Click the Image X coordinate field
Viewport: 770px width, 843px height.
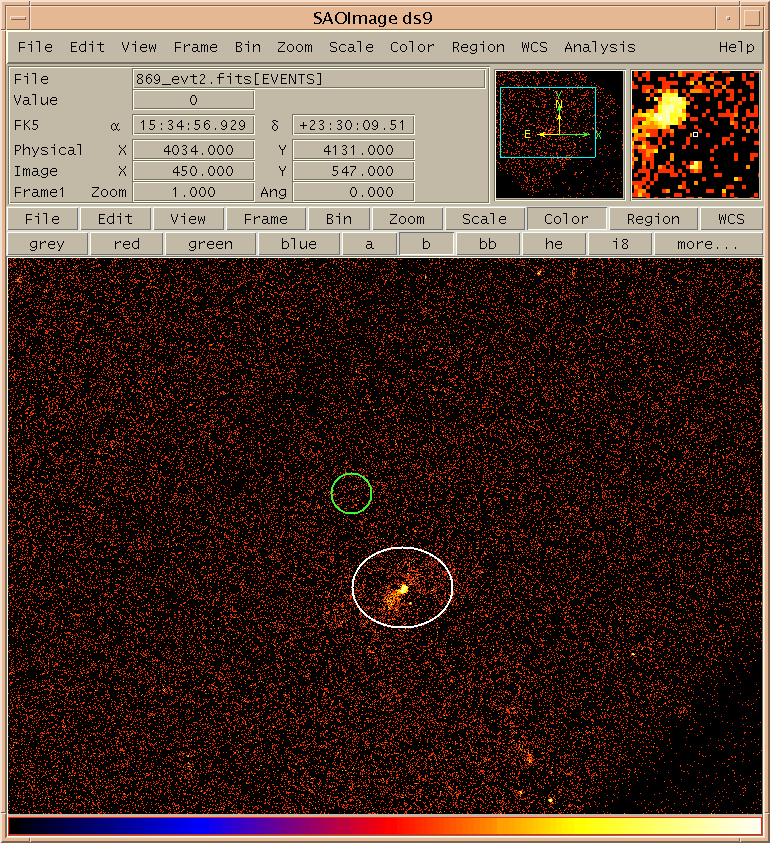[194, 171]
